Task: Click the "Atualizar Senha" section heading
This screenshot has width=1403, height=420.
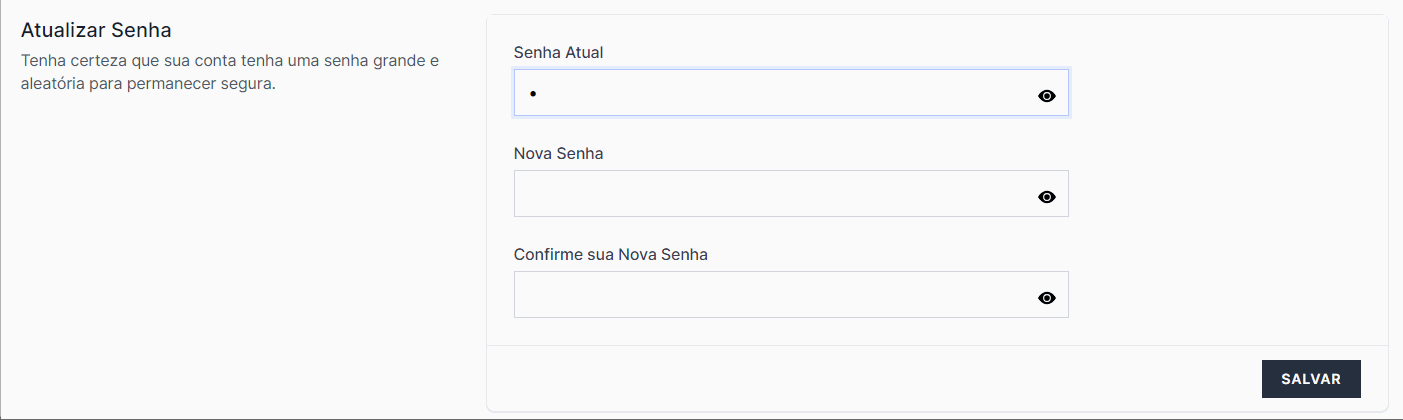Action: [96, 30]
